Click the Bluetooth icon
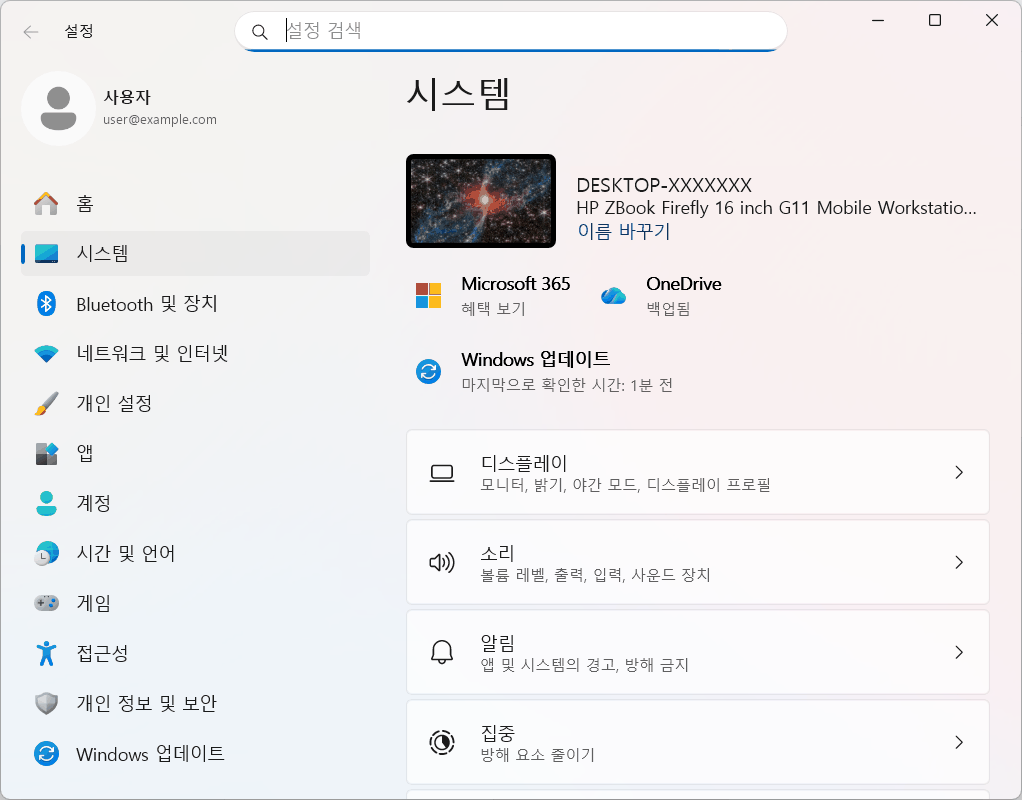The image size is (1022, 800). coord(46,304)
